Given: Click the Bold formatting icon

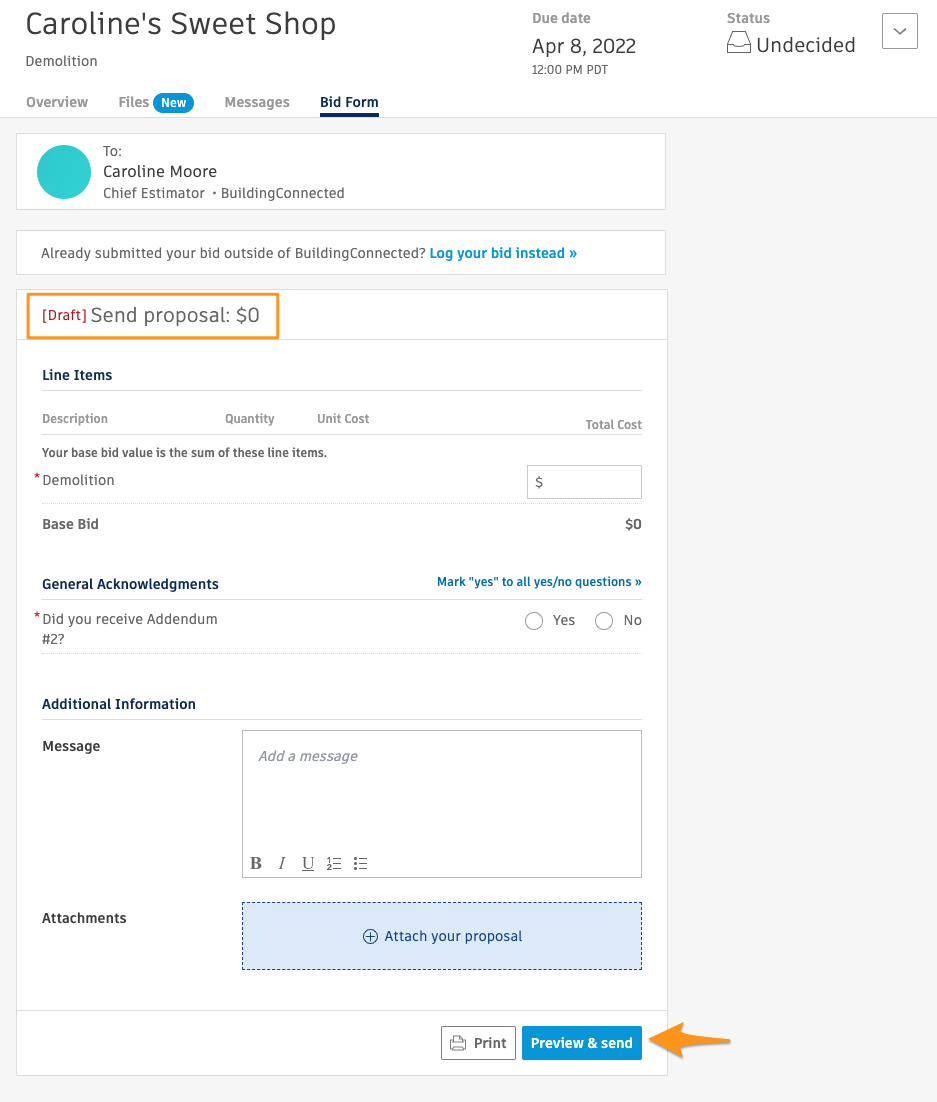Looking at the screenshot, I should (x=256, y=863).
